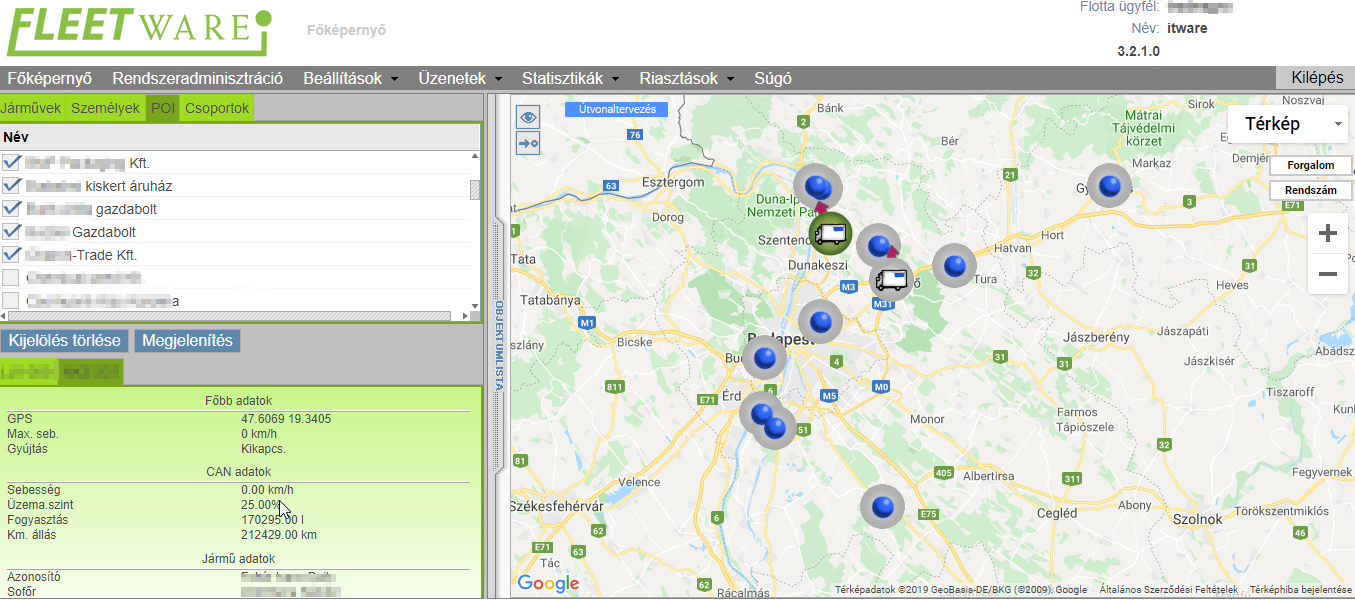Select the gray truck marker near M31
Screen dimensions: 1355x600
click(890, 279)
